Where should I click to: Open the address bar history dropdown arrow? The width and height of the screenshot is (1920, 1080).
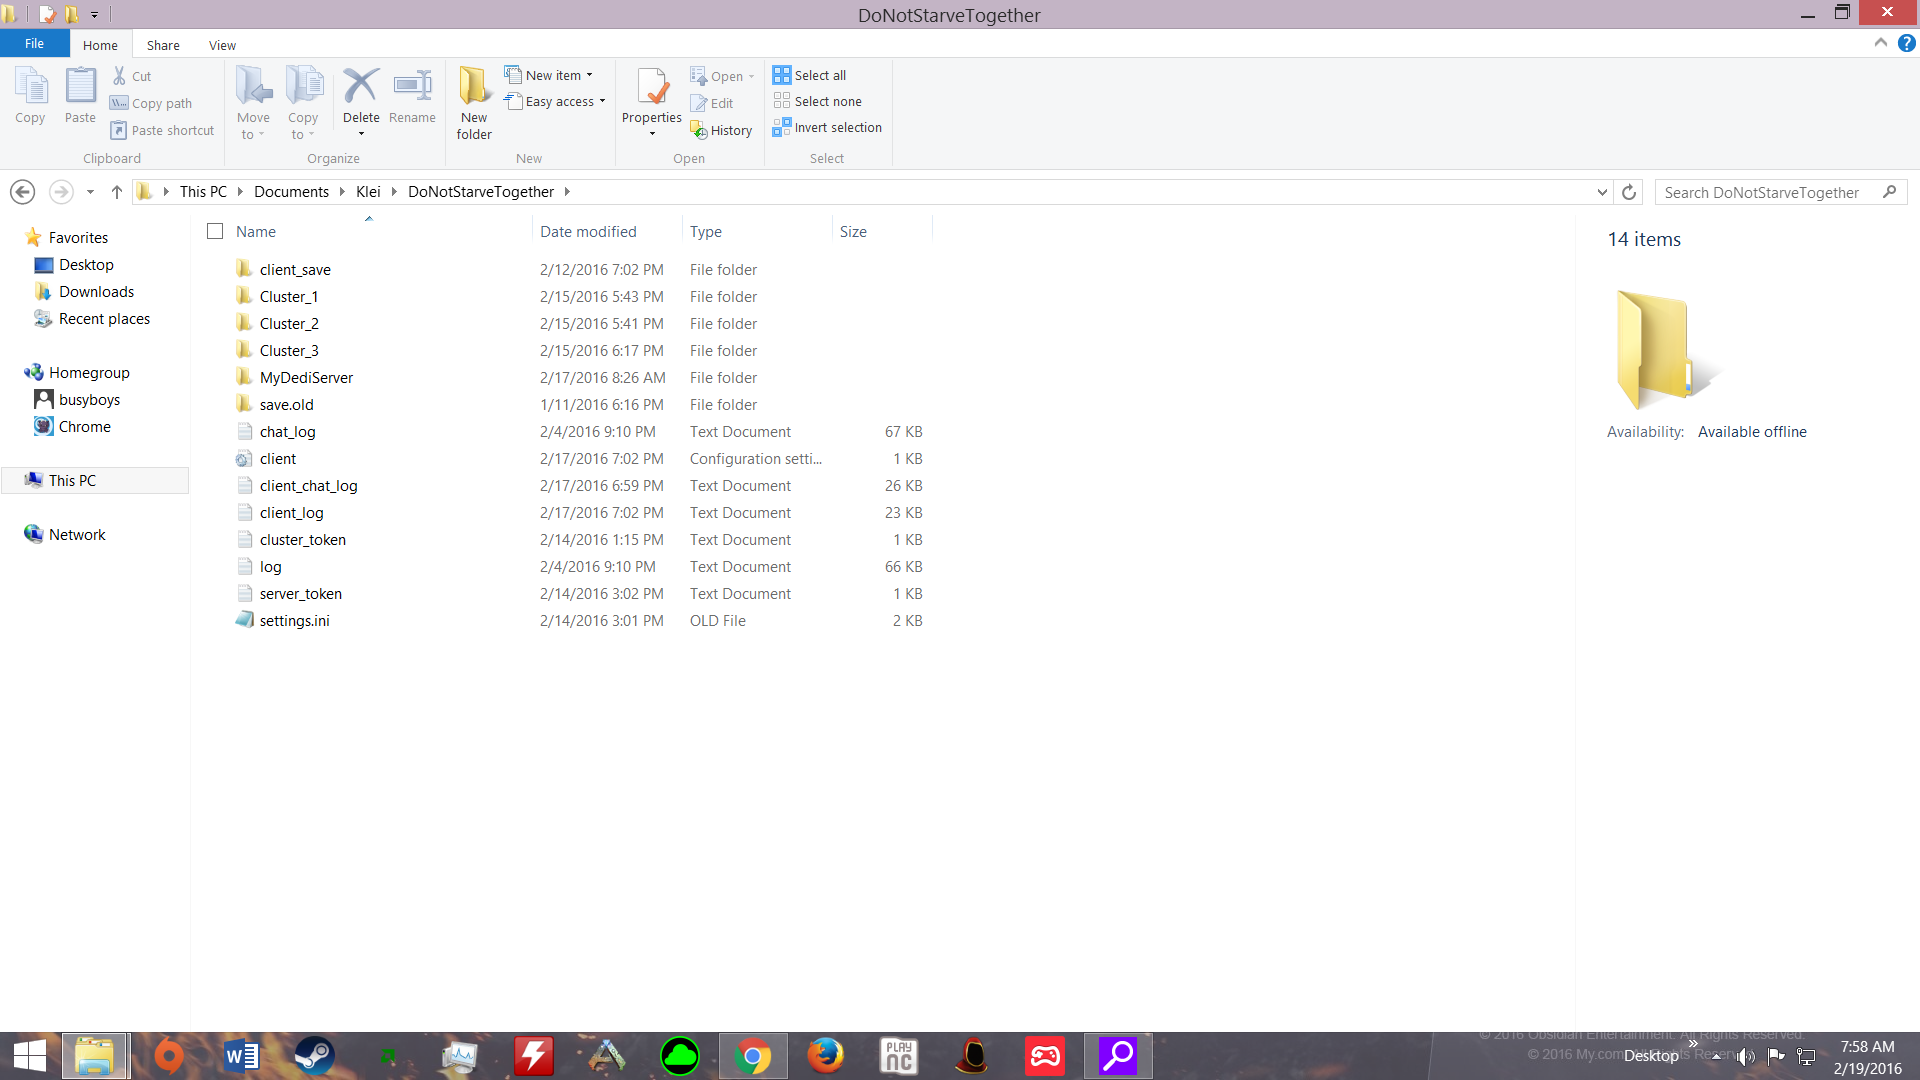(1602, 192)
